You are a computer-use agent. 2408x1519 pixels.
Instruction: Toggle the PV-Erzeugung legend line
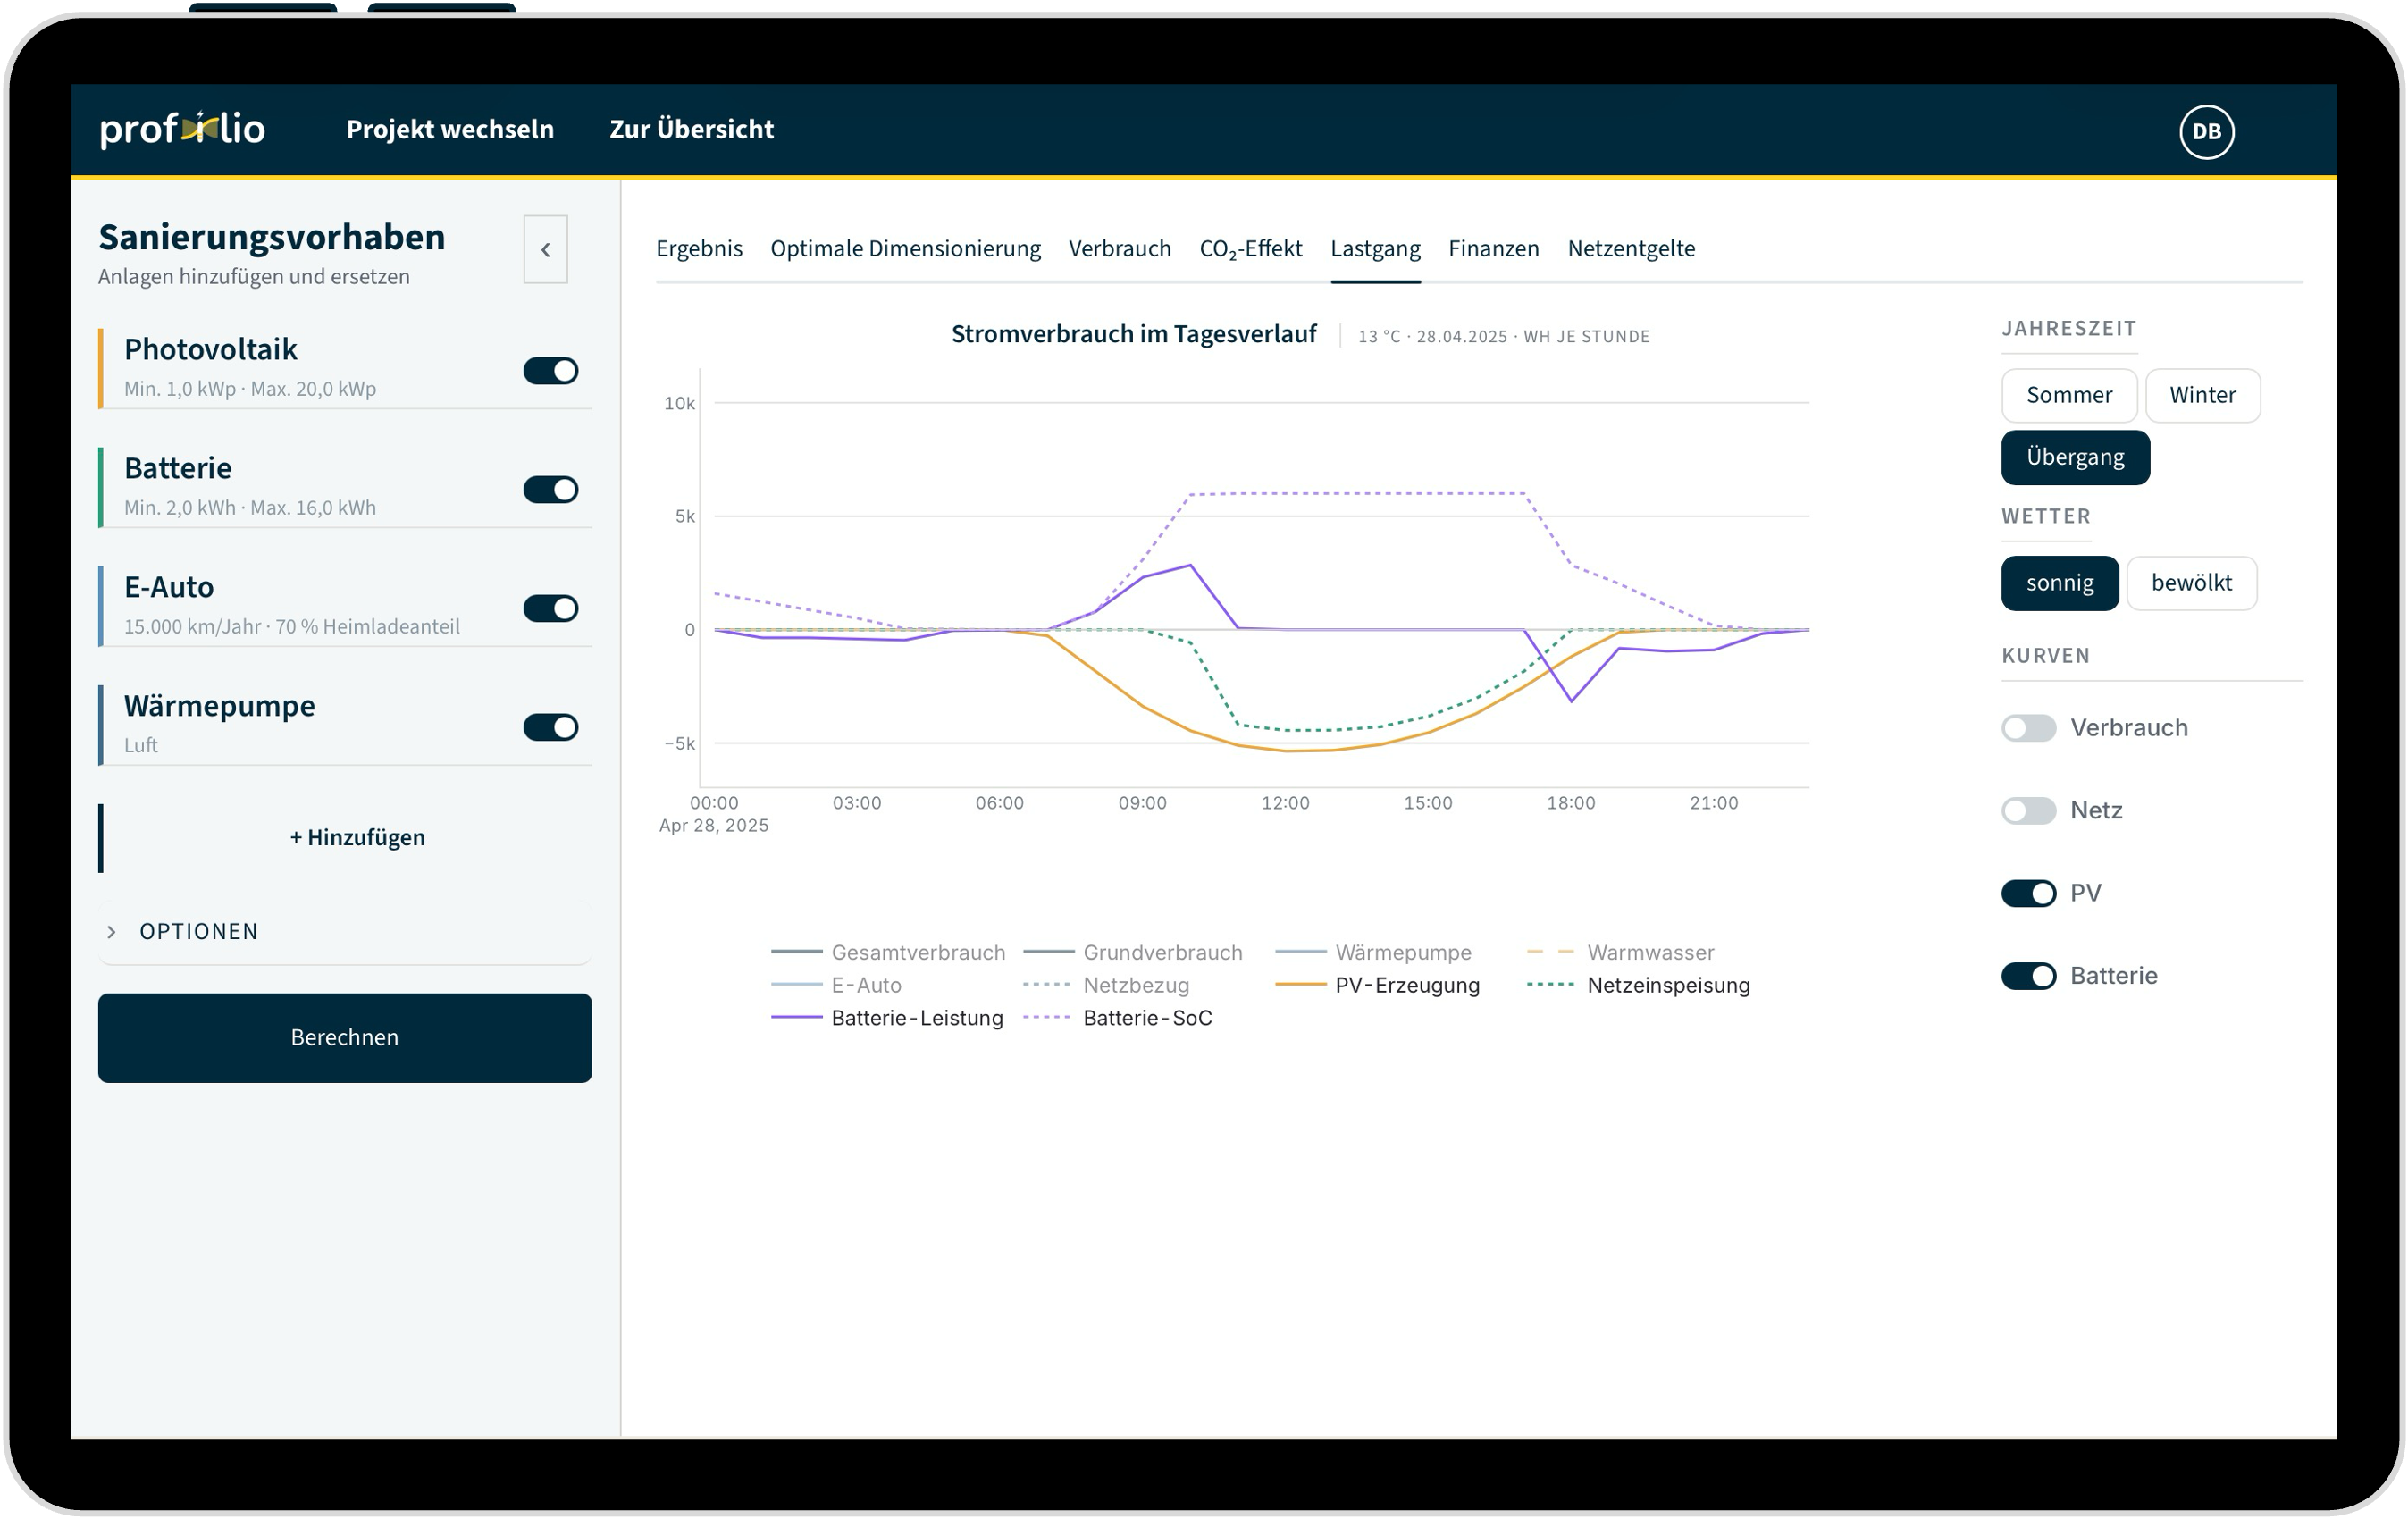(1377, 985)
